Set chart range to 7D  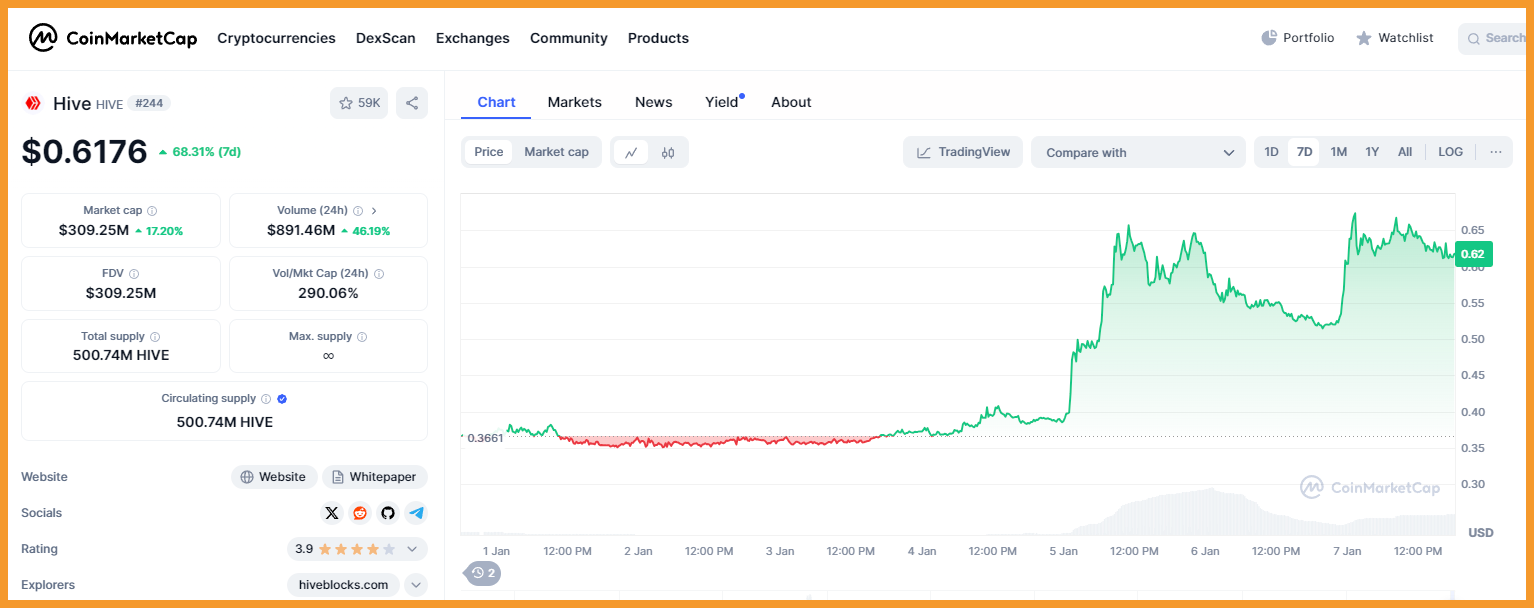coord(1304,152)
